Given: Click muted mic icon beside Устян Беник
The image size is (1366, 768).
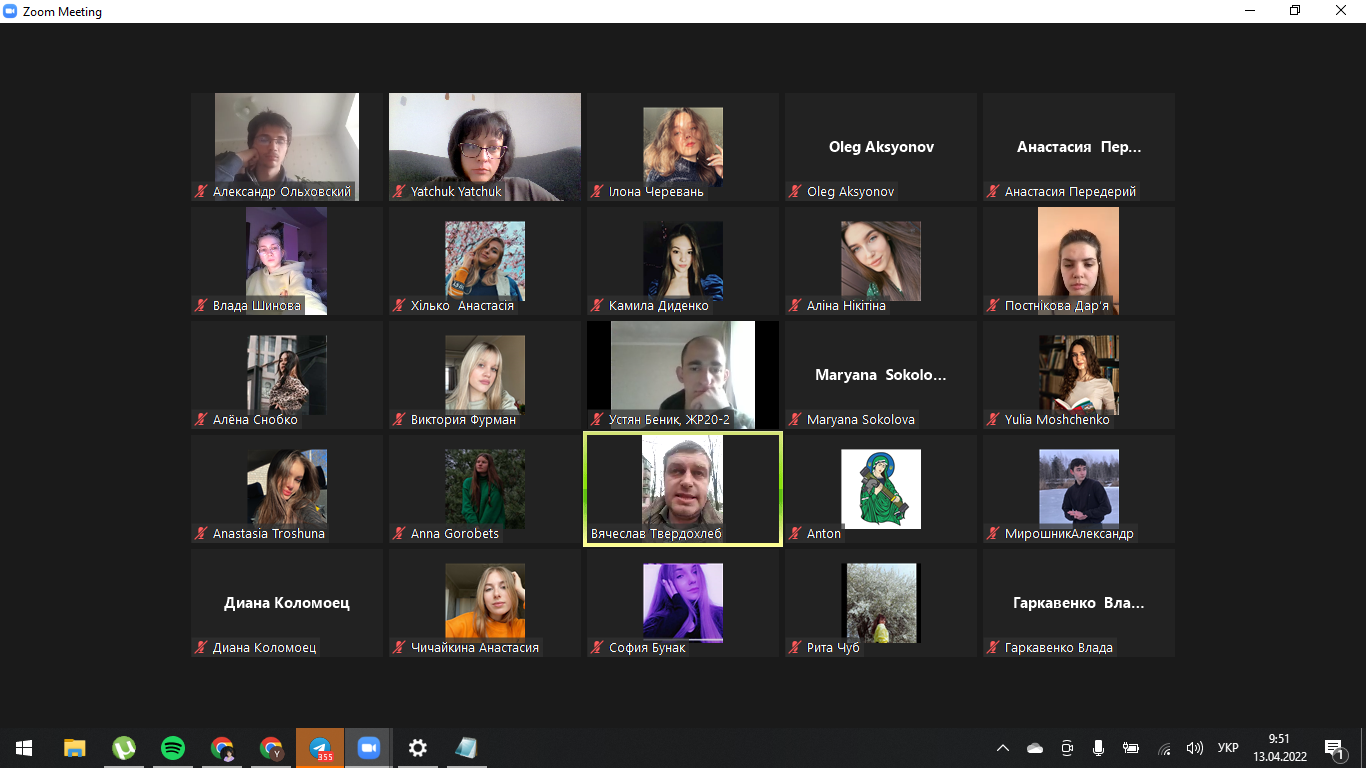Looking at the screenshot, I should coord(597,419).
